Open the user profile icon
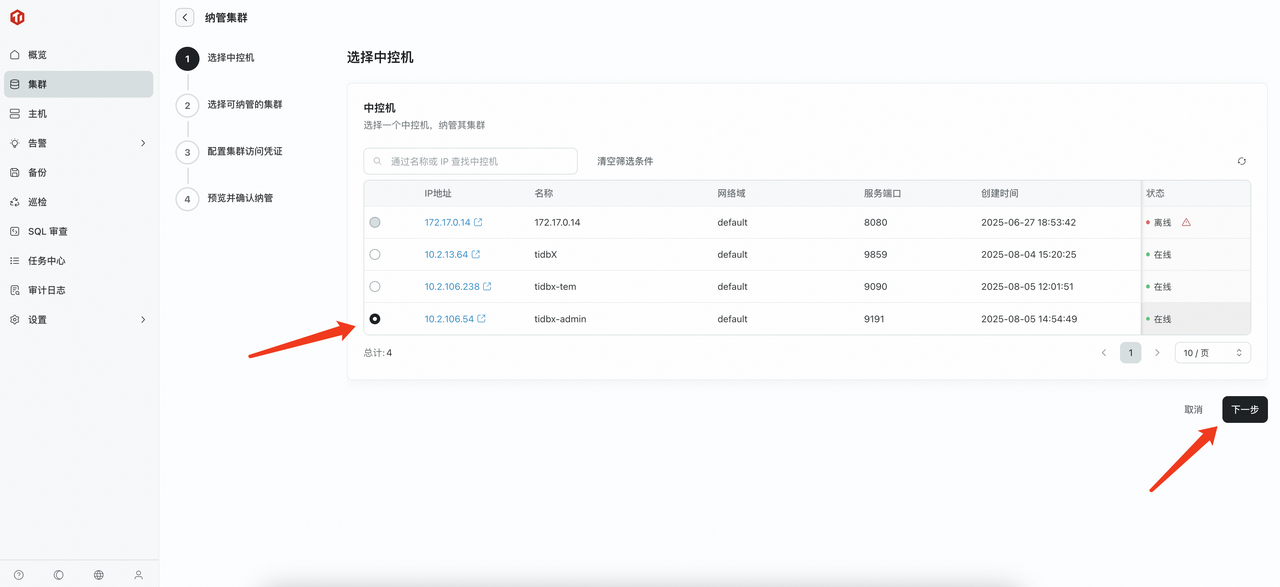 (138, 575)
